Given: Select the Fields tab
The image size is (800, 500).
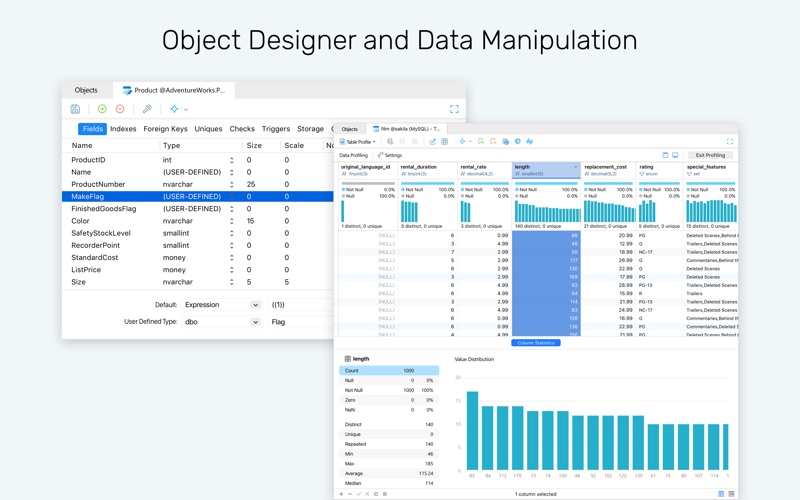Looking at the screenshot, I should pyautogui.click(x=92, y=129).
